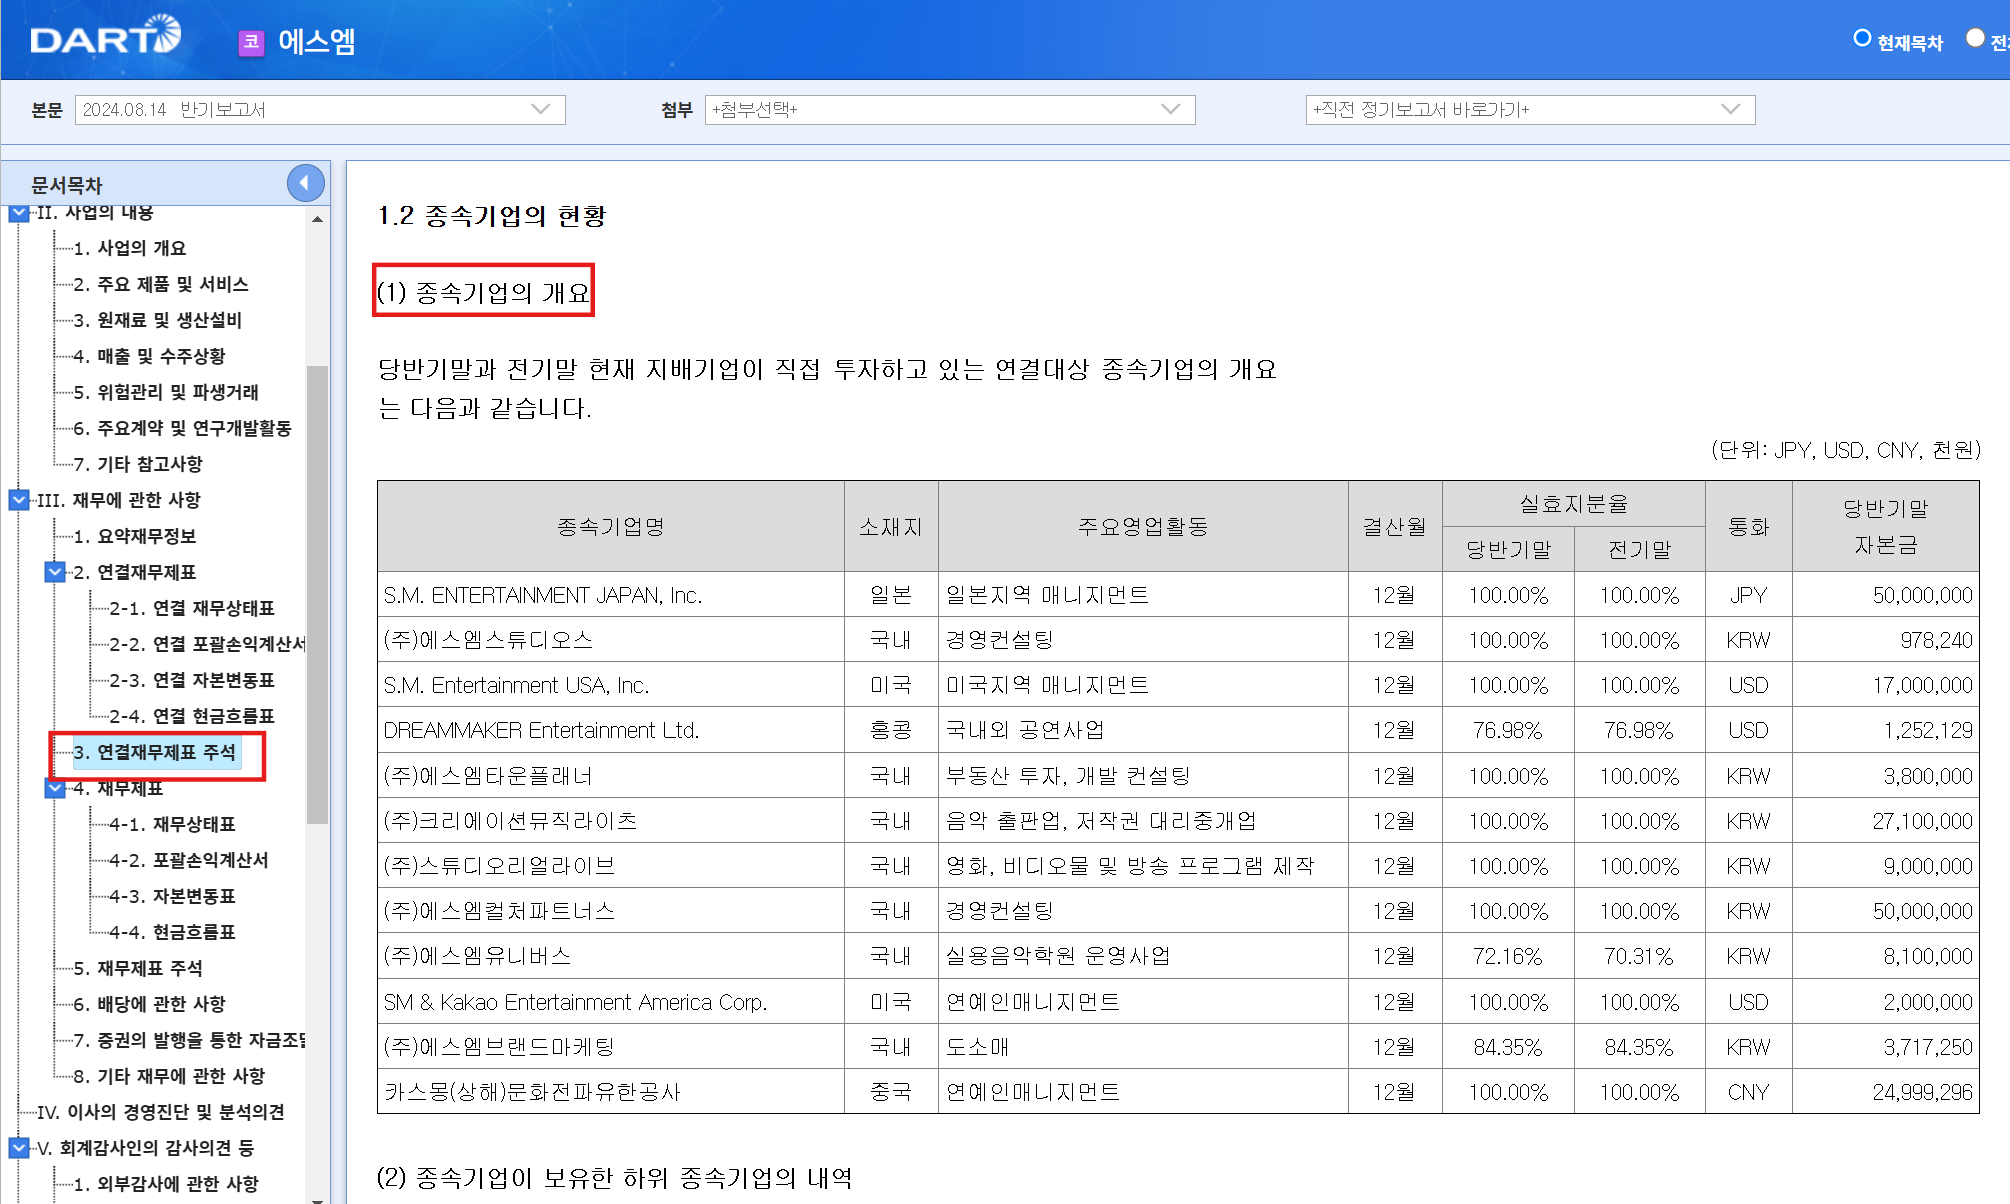
Task: Click the DART logo
Action: coord(105,37)
